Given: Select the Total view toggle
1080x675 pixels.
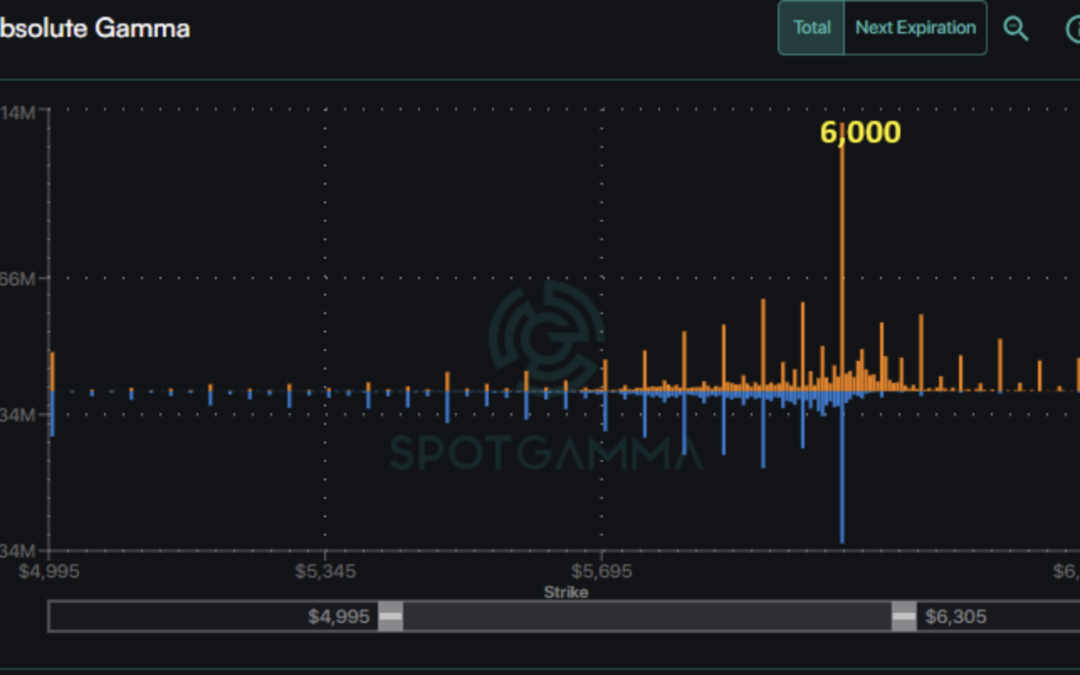Looking at the screenshot, I should (811, 28).
